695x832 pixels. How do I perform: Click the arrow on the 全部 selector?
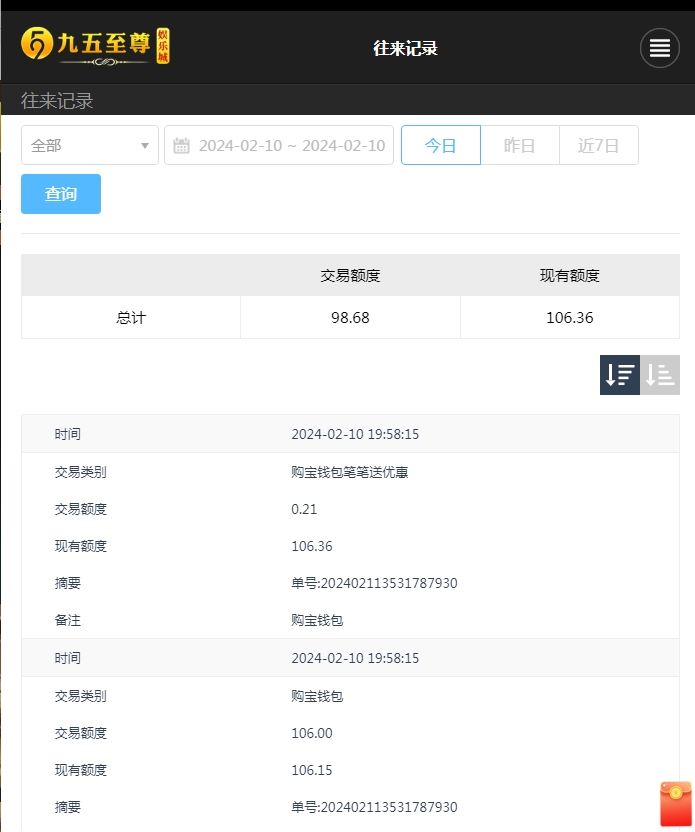[x=144, y=146]
